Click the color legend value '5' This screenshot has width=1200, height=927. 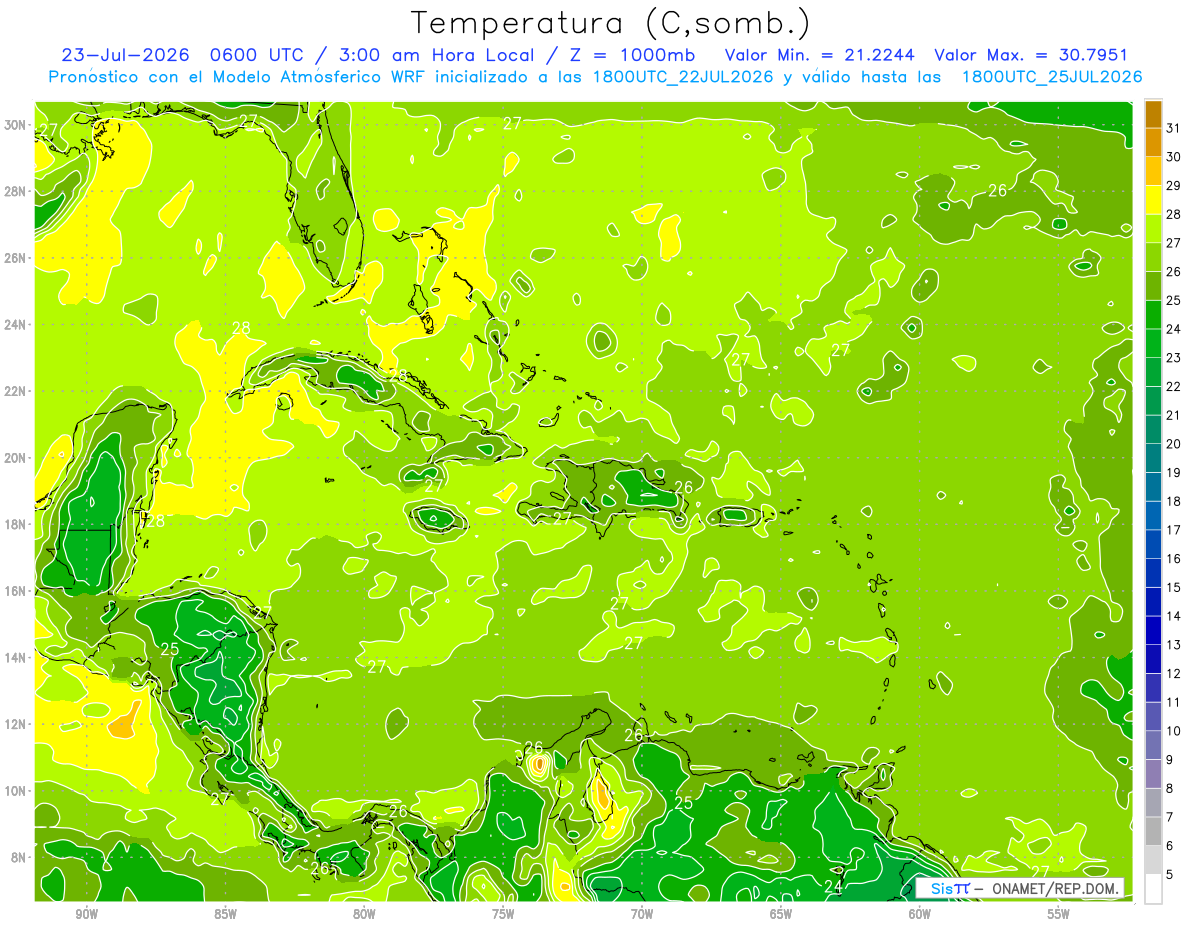(1171, 875)
